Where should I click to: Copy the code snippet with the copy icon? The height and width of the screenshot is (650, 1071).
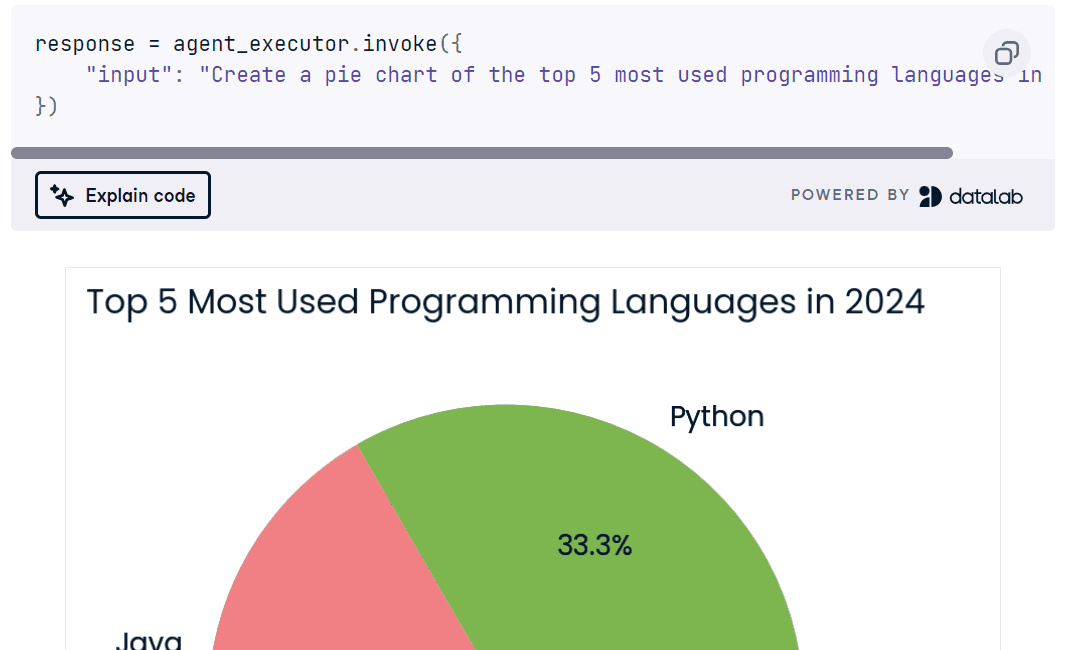click(x=1007, y=53)
